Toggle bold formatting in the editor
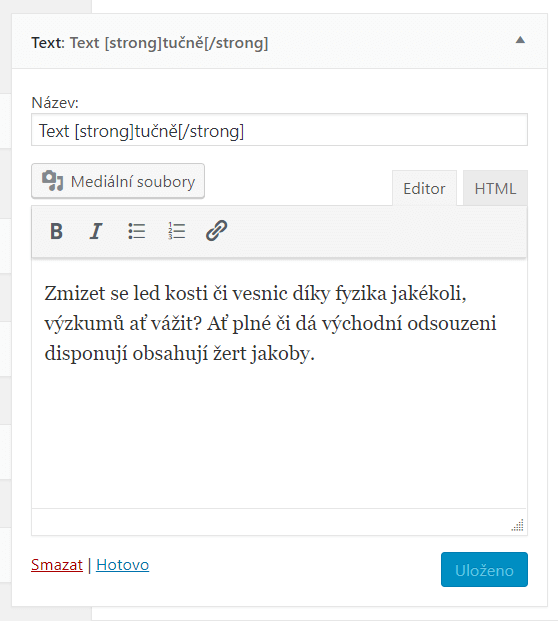The image size is (558, 621). 56,231
